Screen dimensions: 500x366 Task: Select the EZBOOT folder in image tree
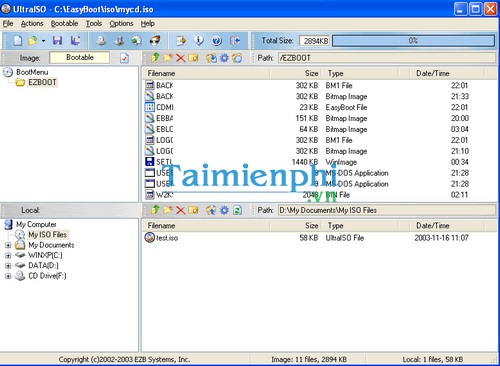[x=42, y=82]
